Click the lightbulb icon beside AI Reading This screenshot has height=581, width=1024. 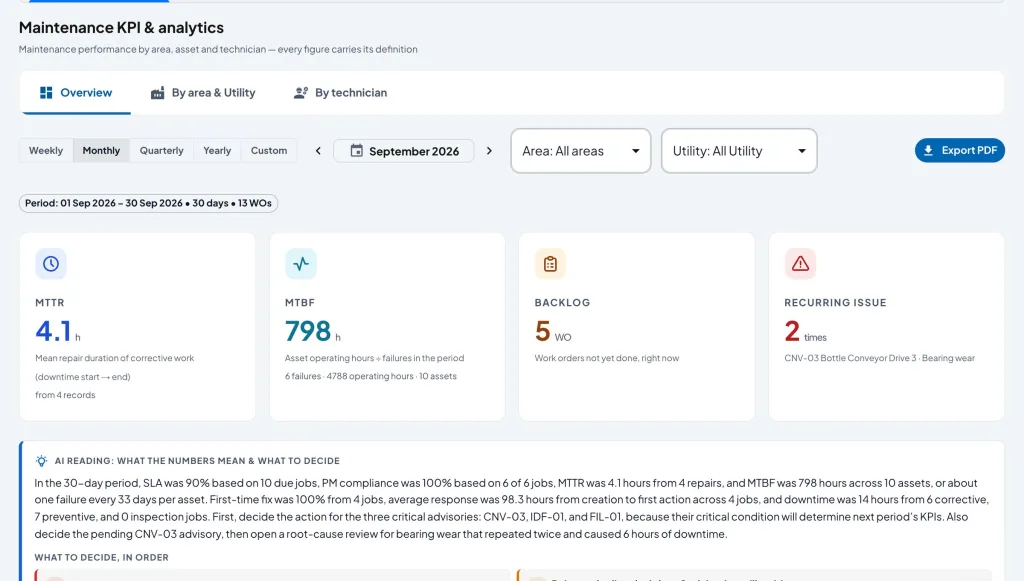(41, 461)
